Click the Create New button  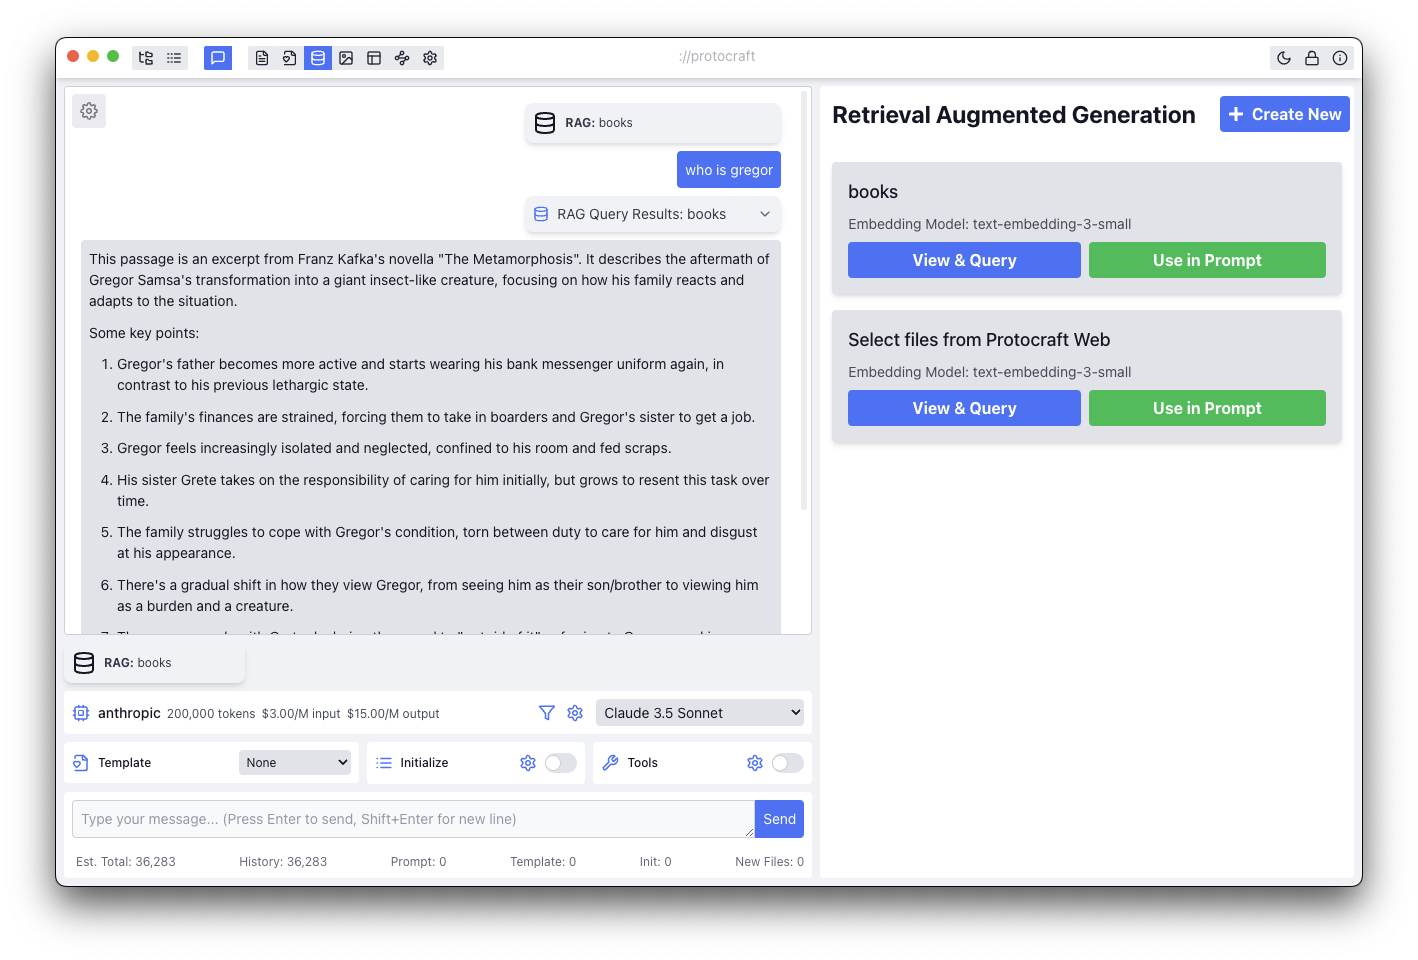(x=1284, y=114)
